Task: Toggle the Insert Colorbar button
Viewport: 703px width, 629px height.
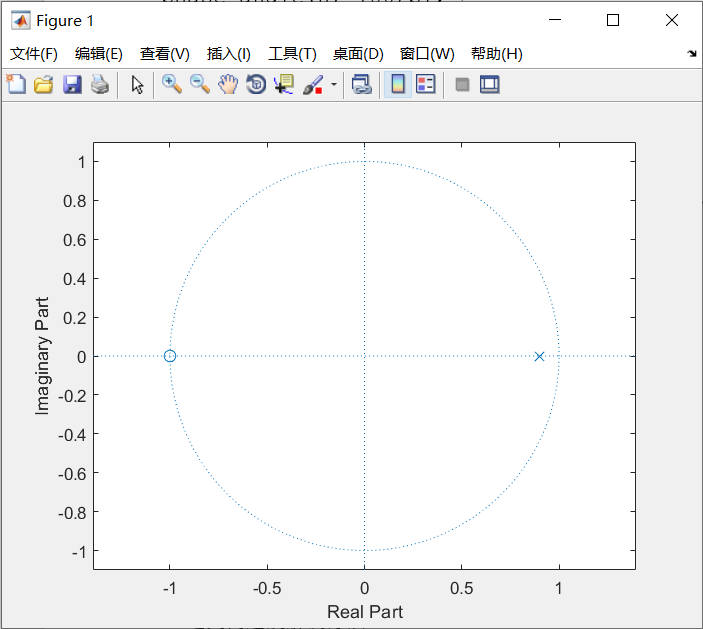Action: [x=398, y=84]
